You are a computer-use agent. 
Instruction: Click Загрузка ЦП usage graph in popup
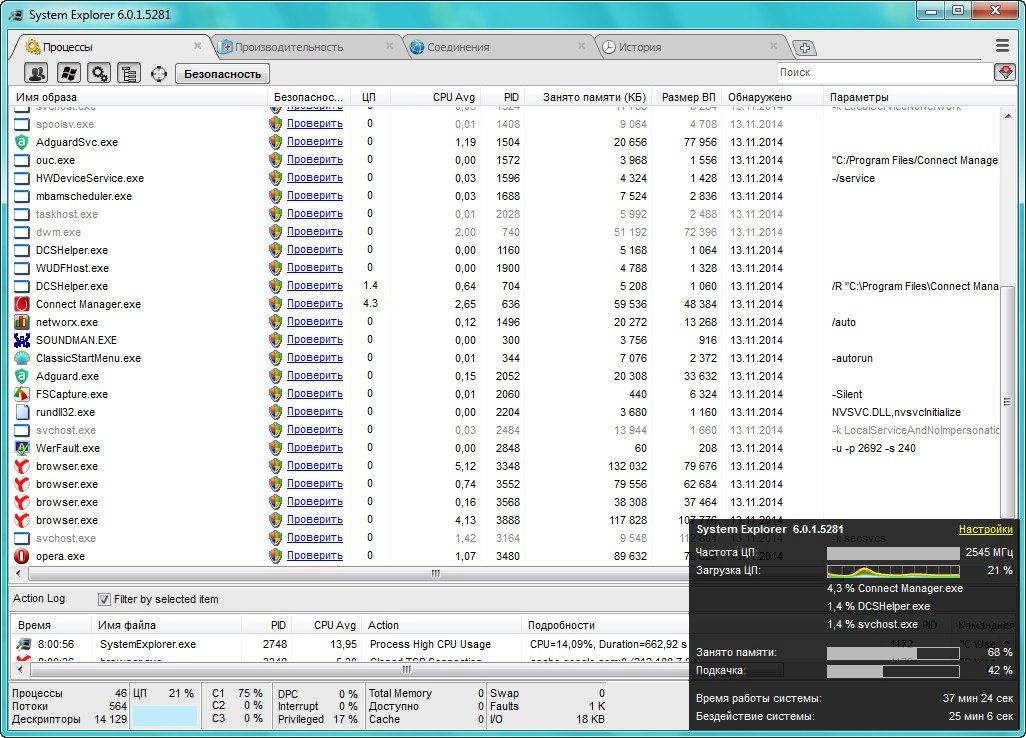pos(893,571)
